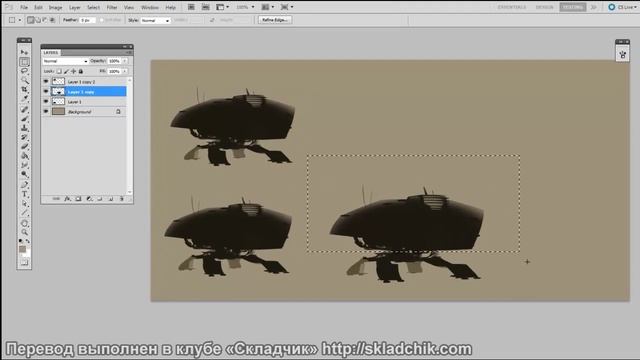The image size is (640, 360).
Task: Toggle the Anti-alias checkbox
Action: [x=102, y=20]
